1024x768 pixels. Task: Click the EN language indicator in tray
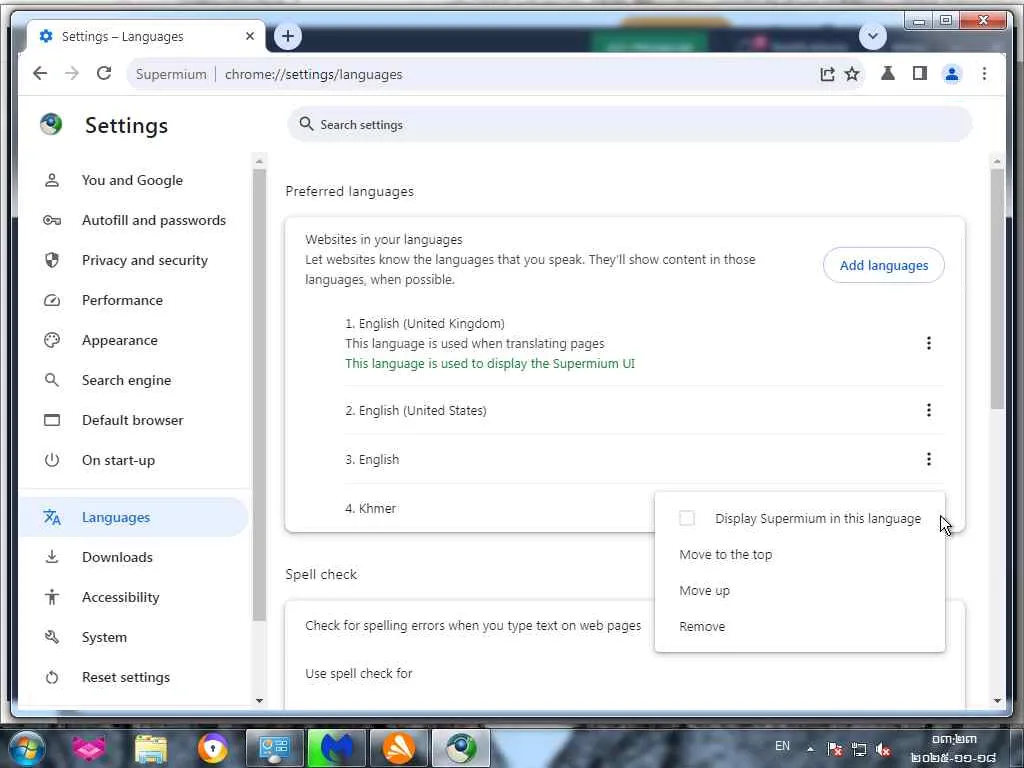click(782, 746)
